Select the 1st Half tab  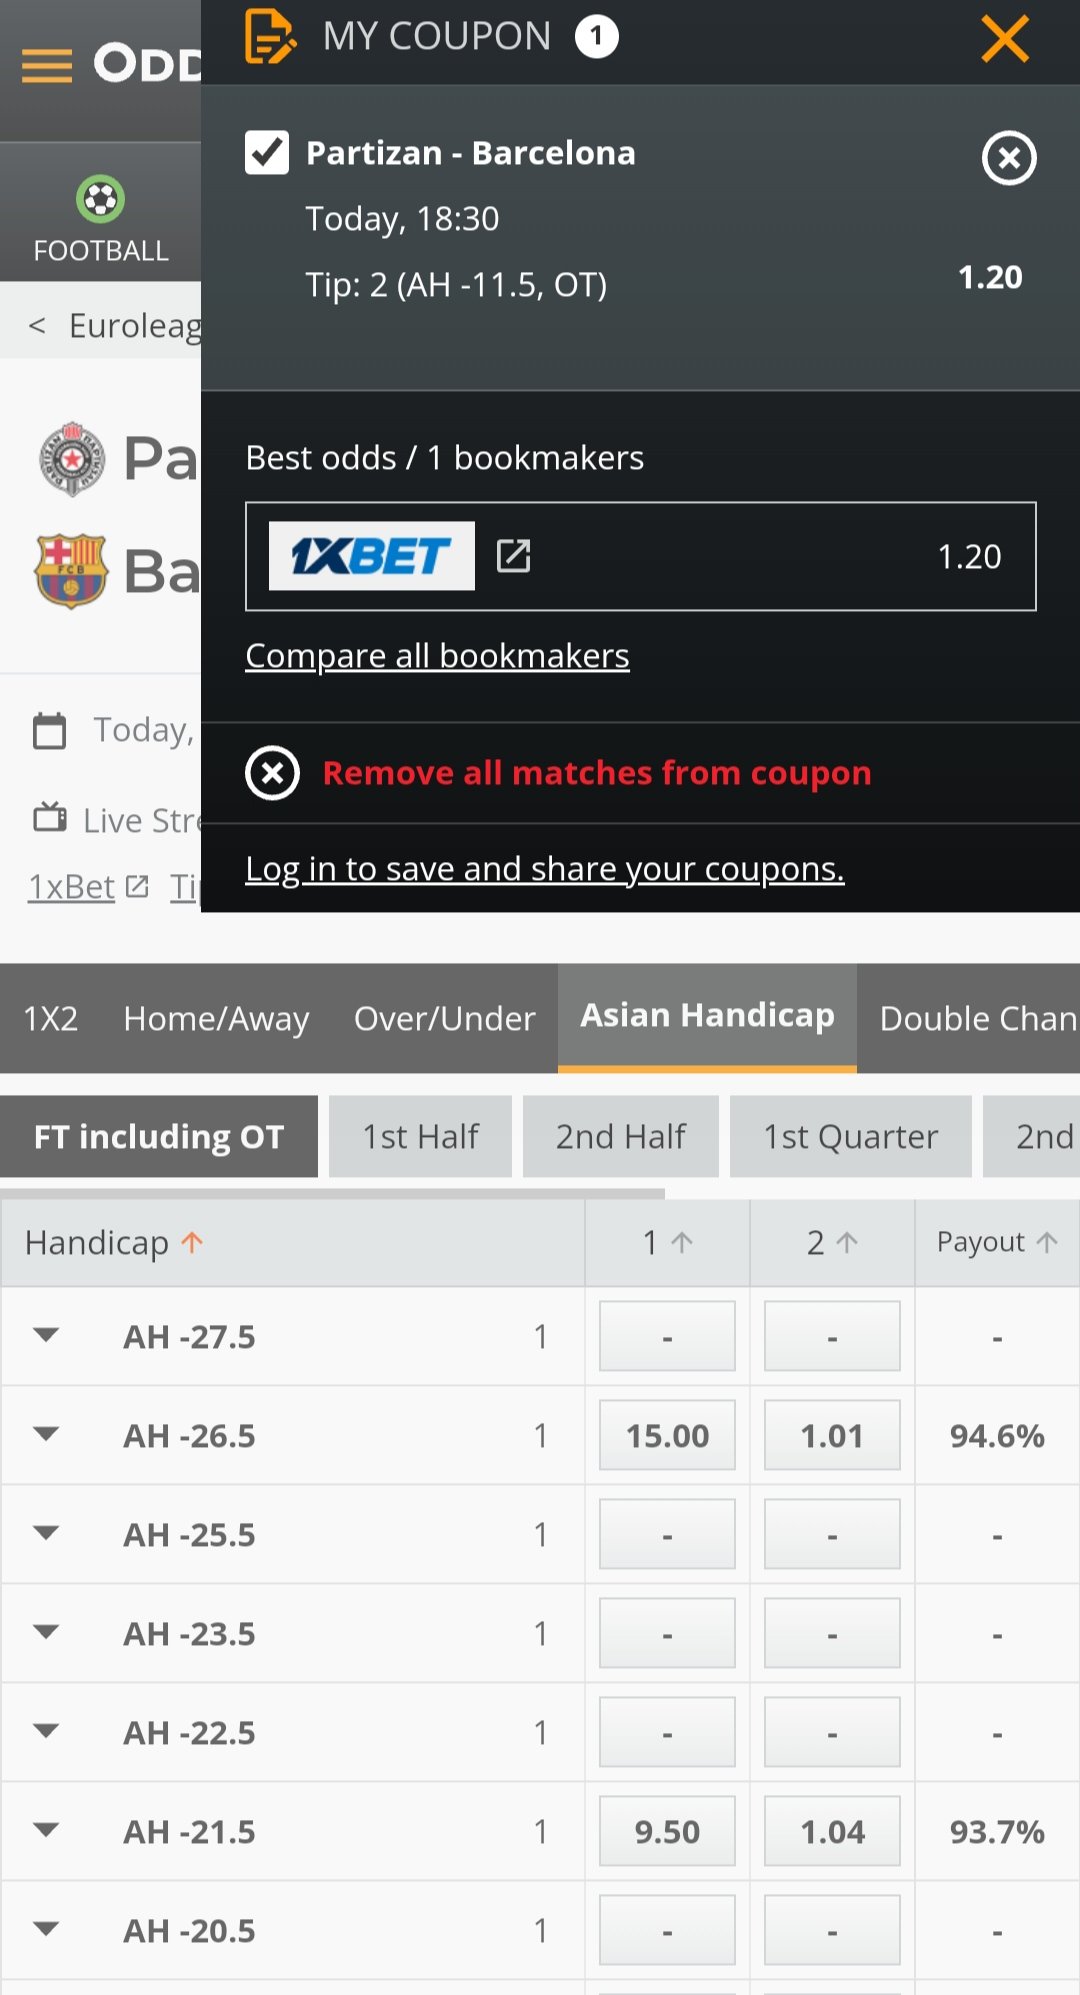coord(420,1137)
